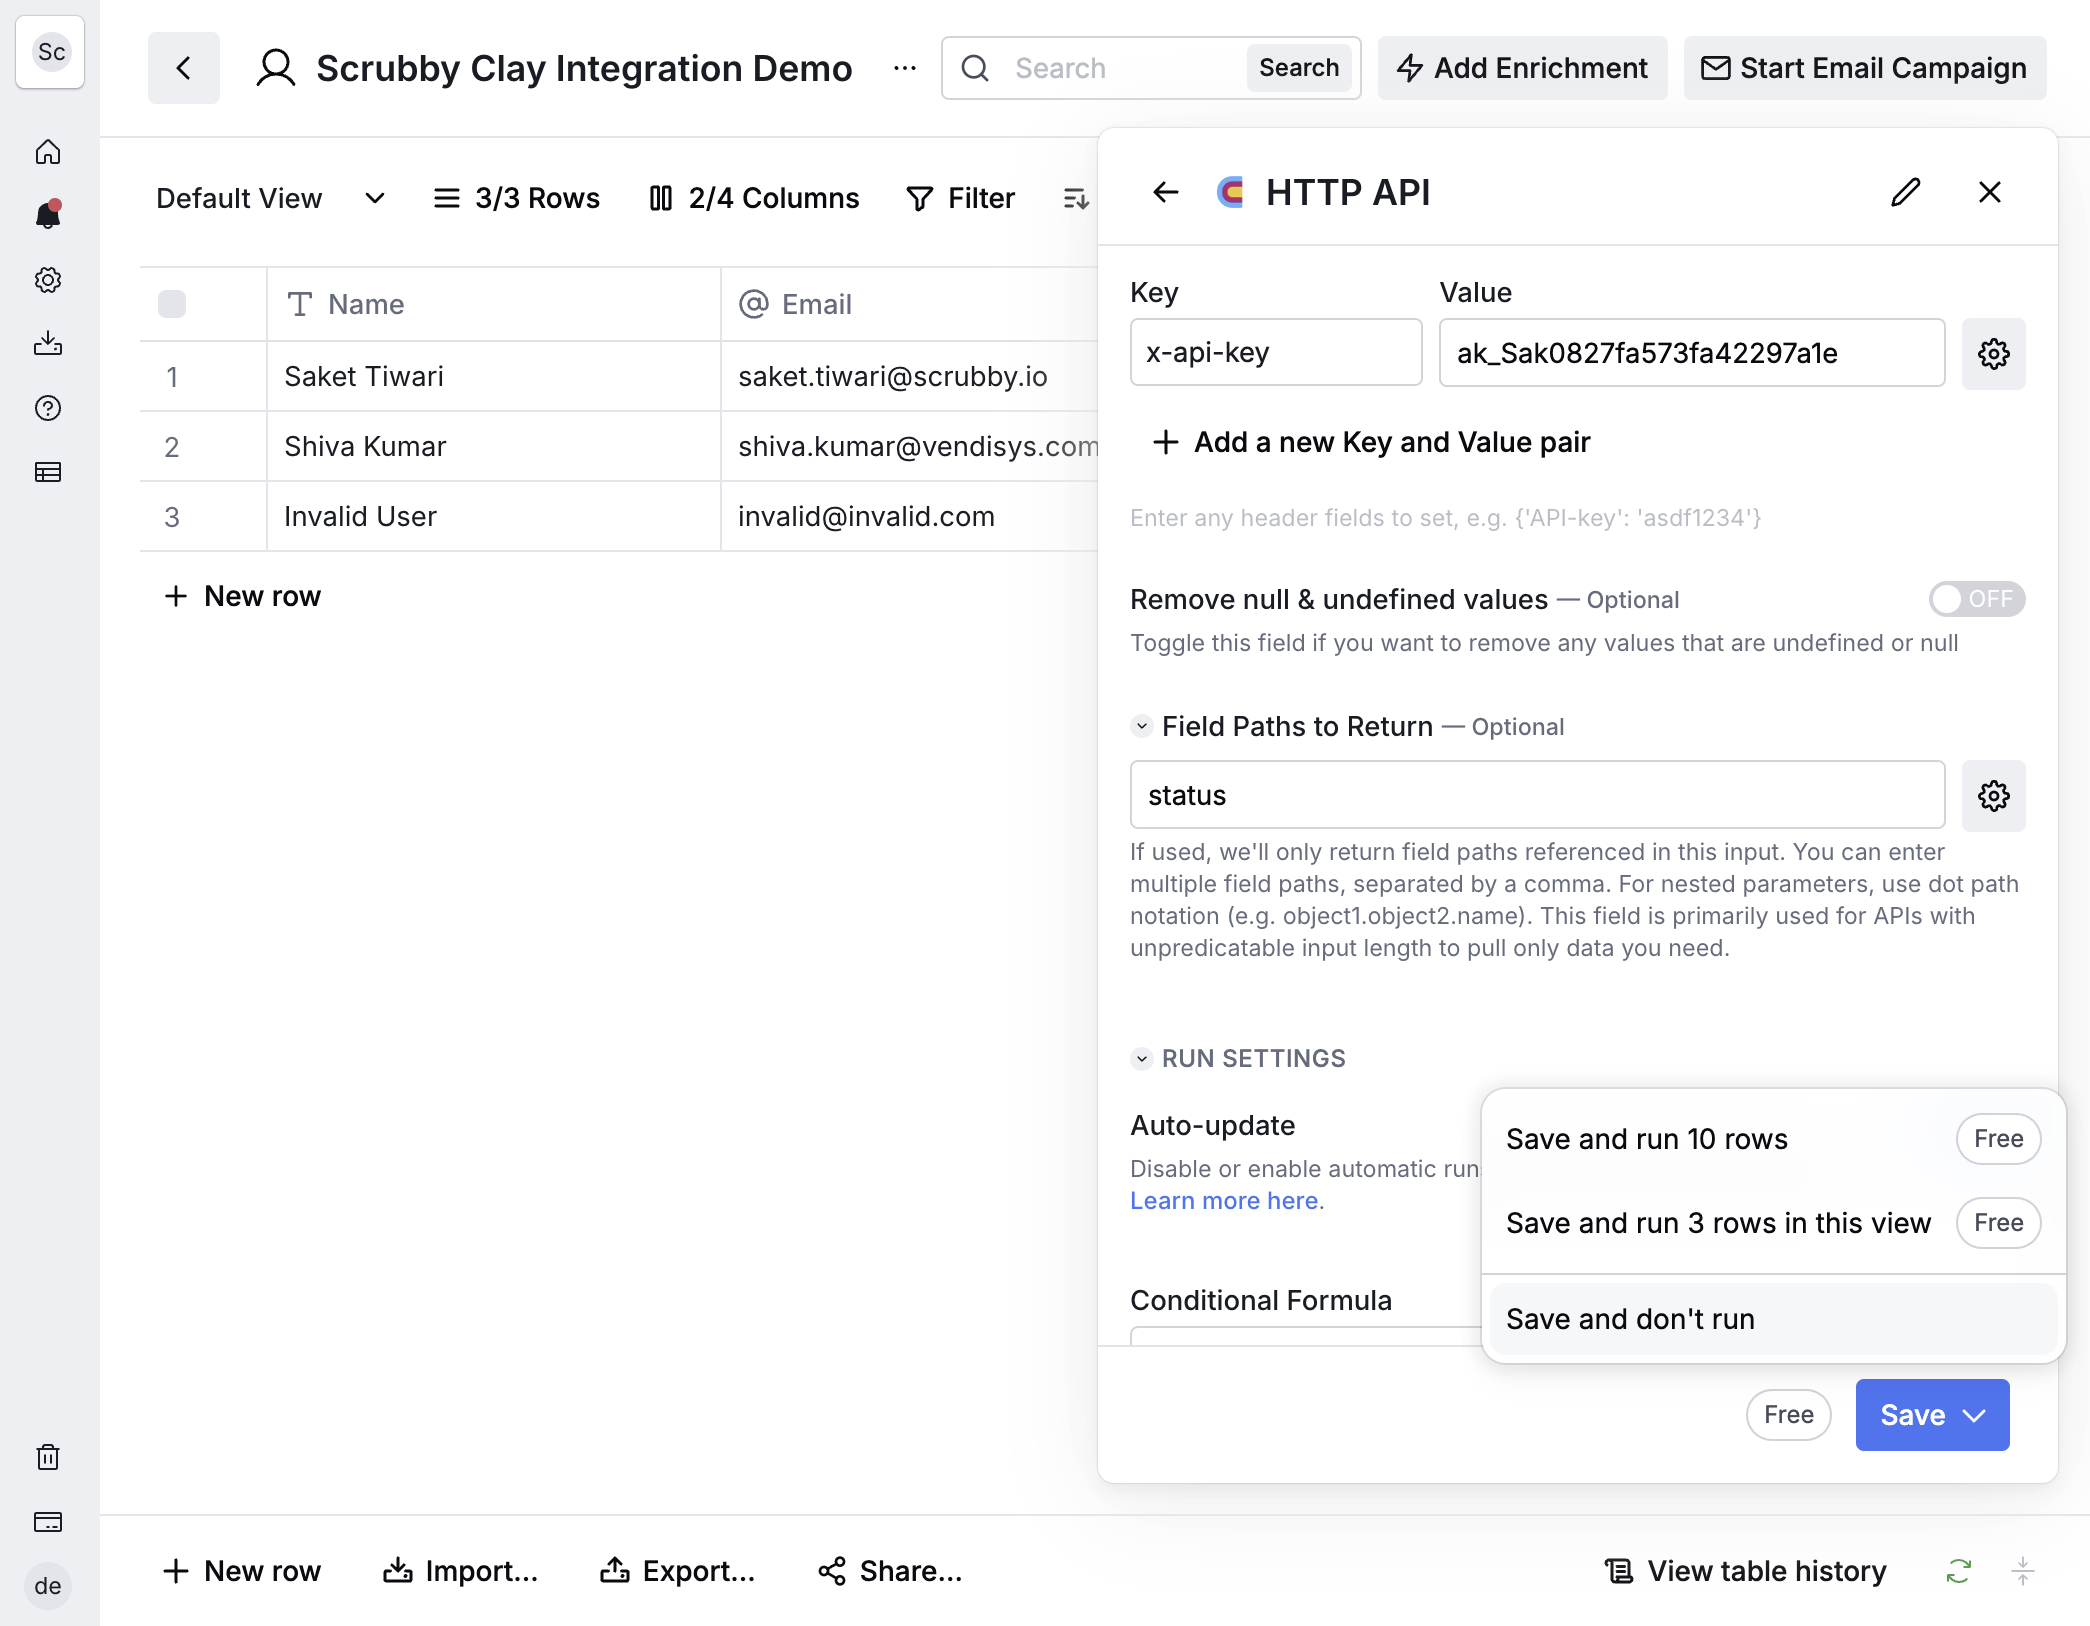Follow the Learn more here link
Screen dimensions: 2090x1626
coord(1224,1201)
